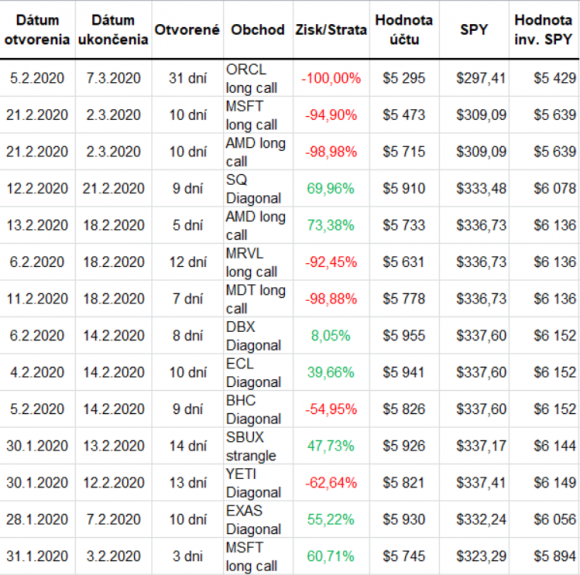Image resolution: width=580 pixels, height=575 pixels.
Task: Click the -62,64% loss value
Action: pyautogui.click(x=331, y=483)
